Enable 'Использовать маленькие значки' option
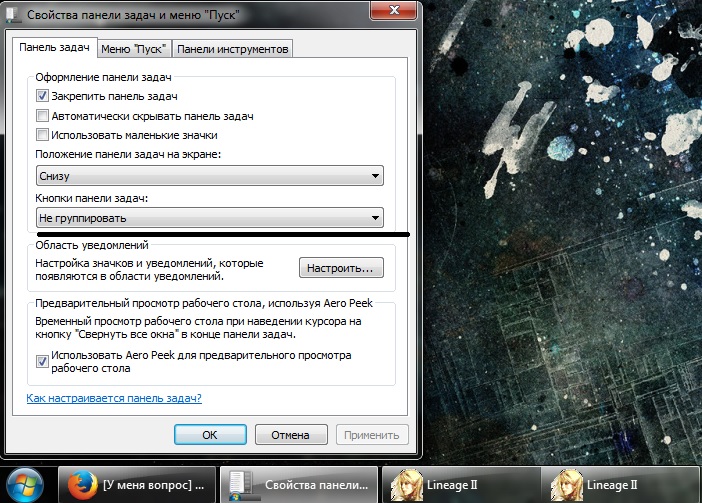Screen dimensions: 702x503 tap(42, 134)
